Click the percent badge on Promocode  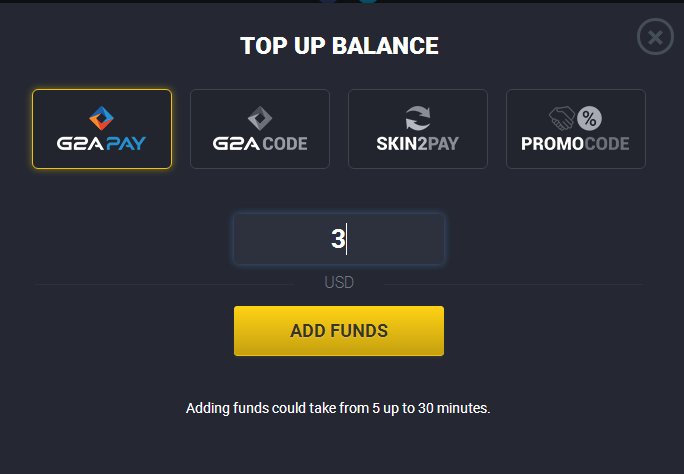(589, 117)
